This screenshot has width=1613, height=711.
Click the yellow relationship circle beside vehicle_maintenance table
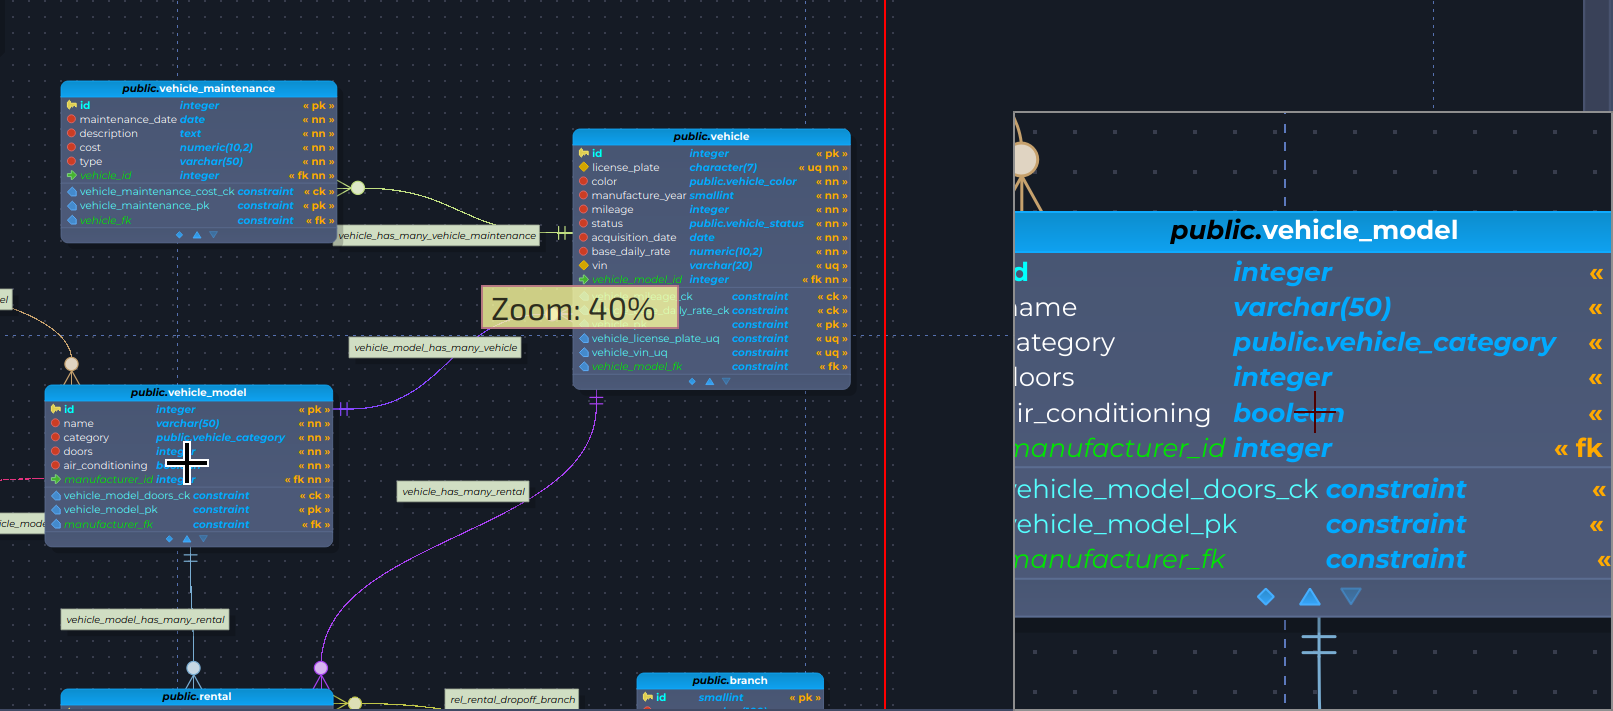[x=358, y=188]
